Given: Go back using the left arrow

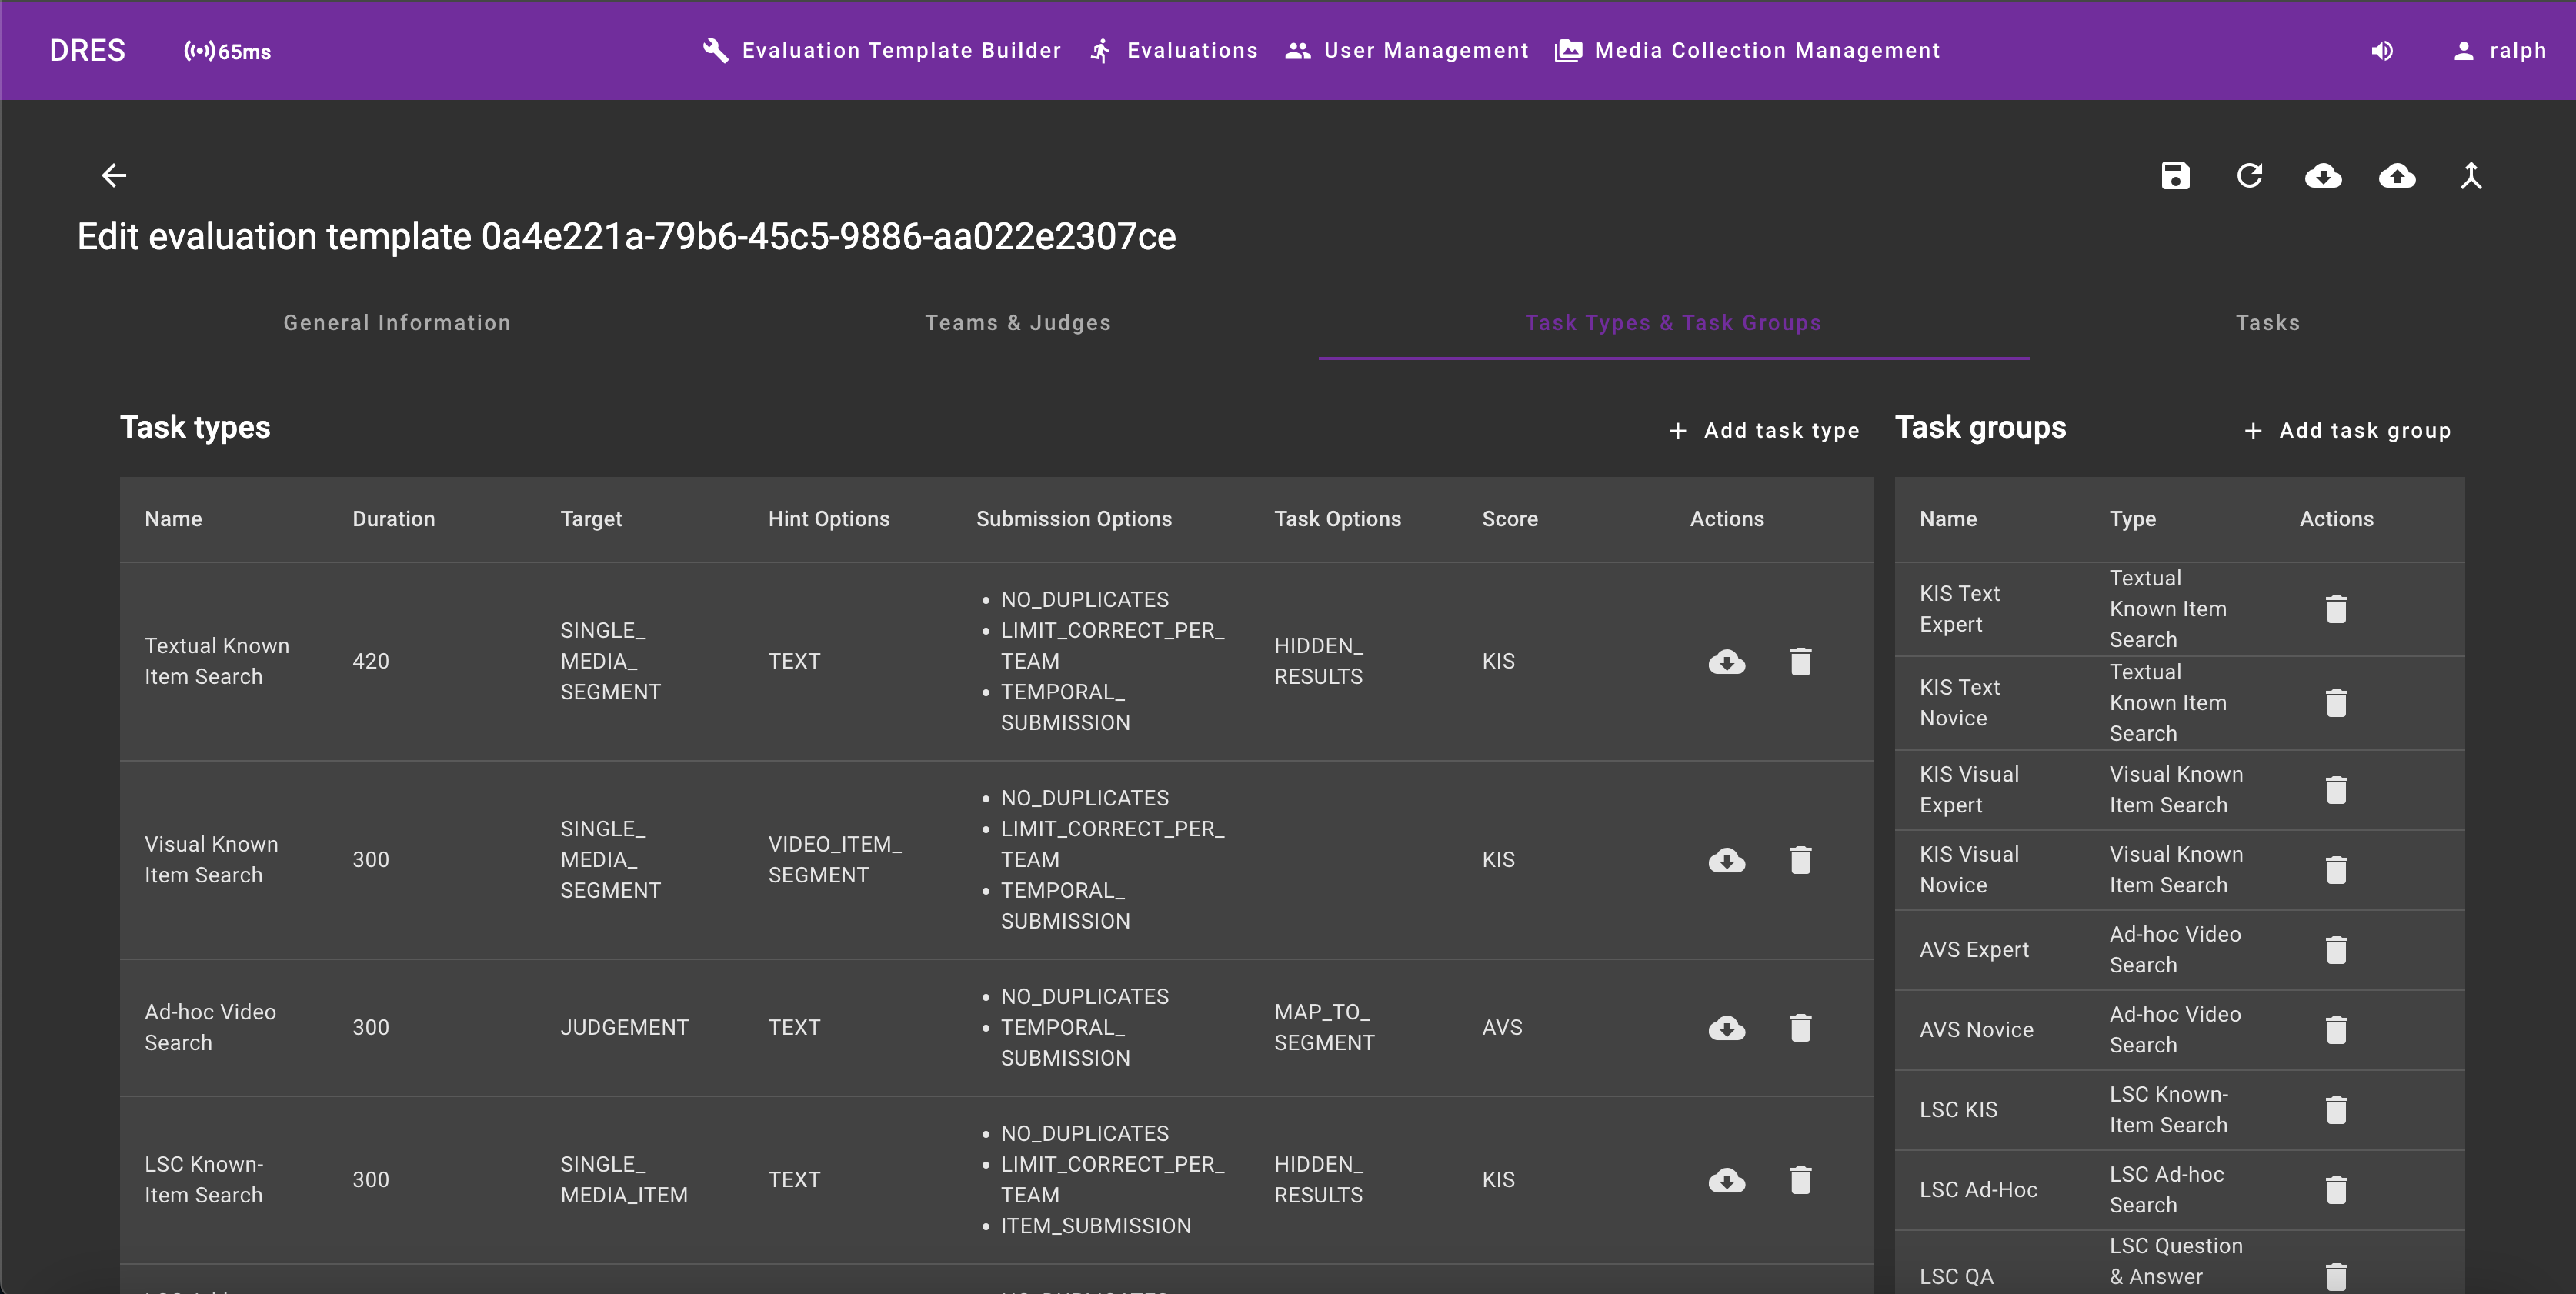Looking at the screenshot, I should [114, 176].
